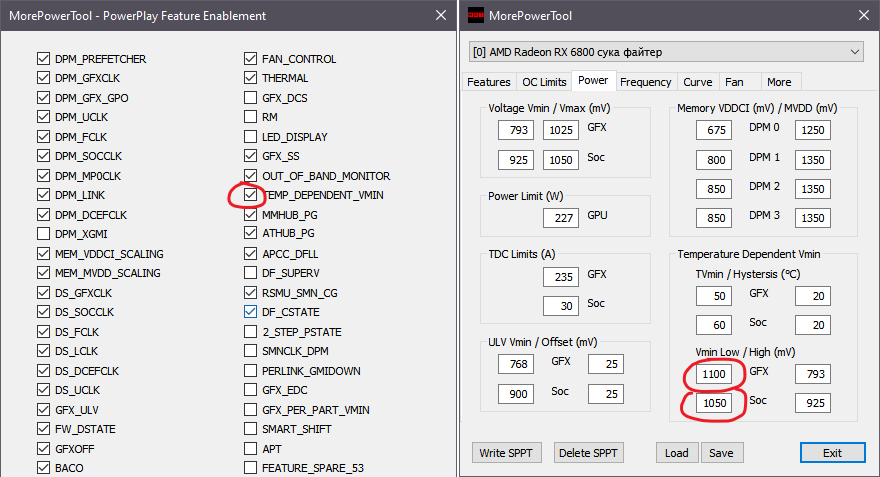The image size is (880, 477).
Task: Toggle the ATHUB_PG checkbox
Action: [x=250, y=232]
